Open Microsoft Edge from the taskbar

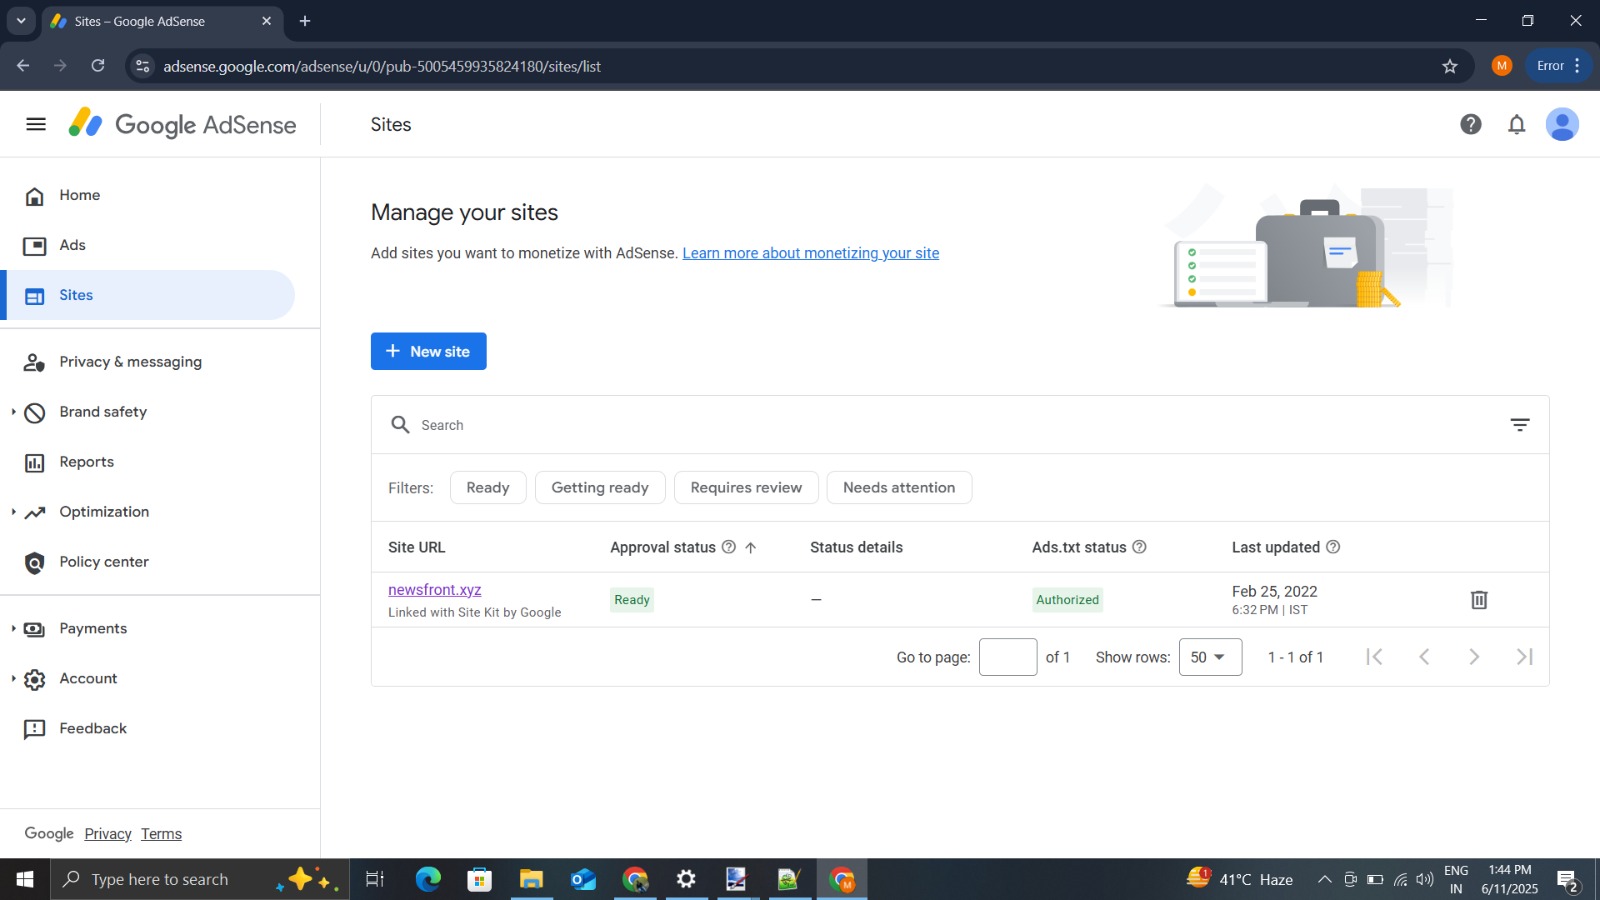point(428,879)
